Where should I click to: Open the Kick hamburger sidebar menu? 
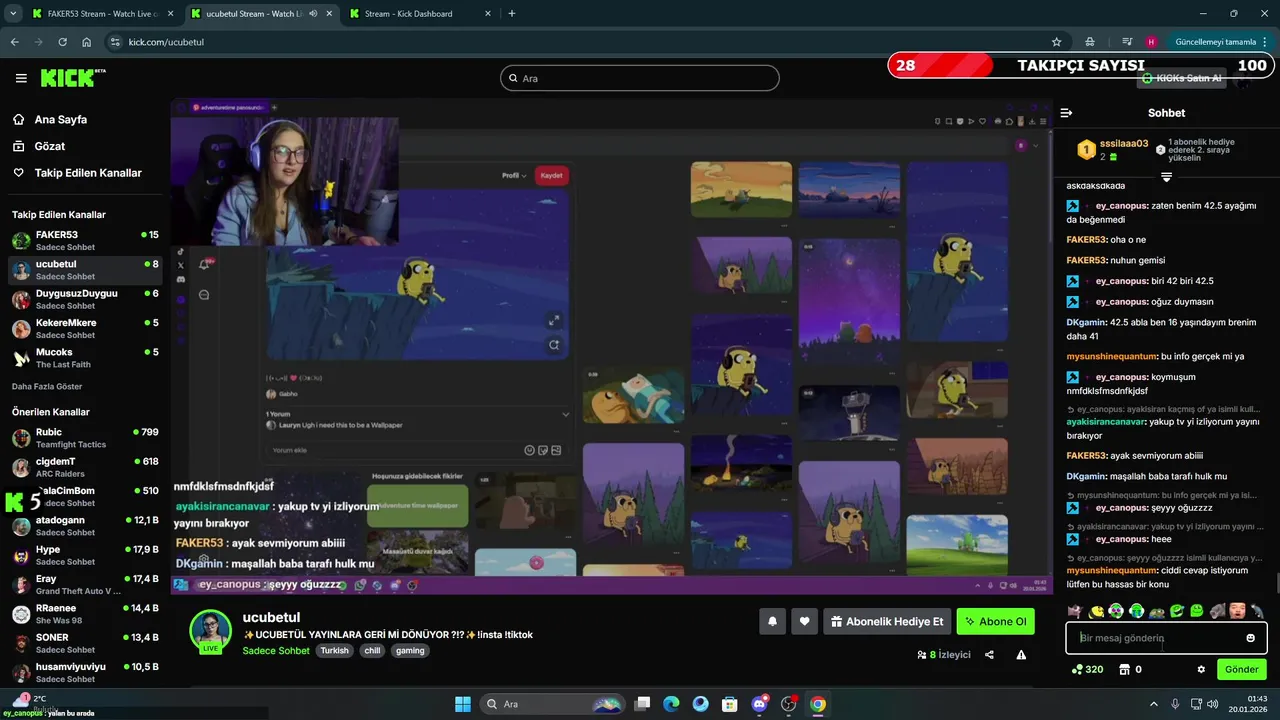tap(21, 78)
